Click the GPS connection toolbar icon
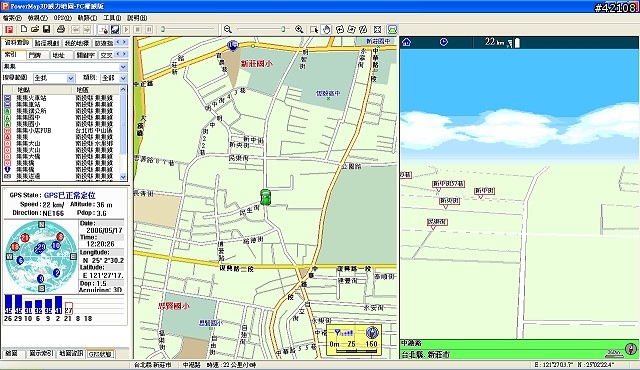The height and width of the screenshot is (370, 640). 104,29
